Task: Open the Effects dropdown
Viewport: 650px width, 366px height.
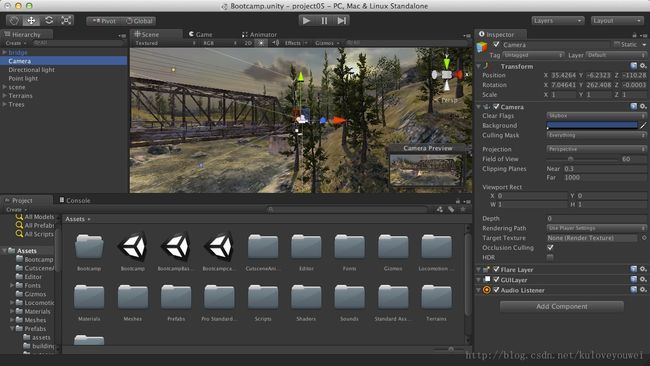Action: (296, 43)
